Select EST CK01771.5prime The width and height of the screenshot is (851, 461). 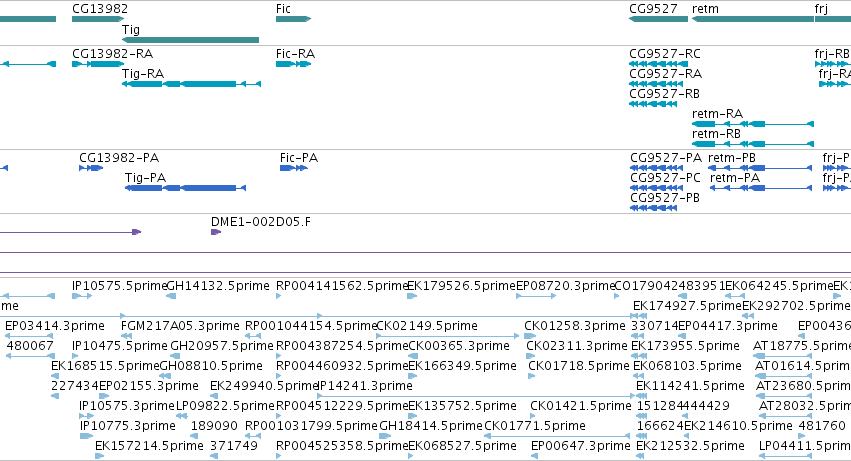[535, 427]
